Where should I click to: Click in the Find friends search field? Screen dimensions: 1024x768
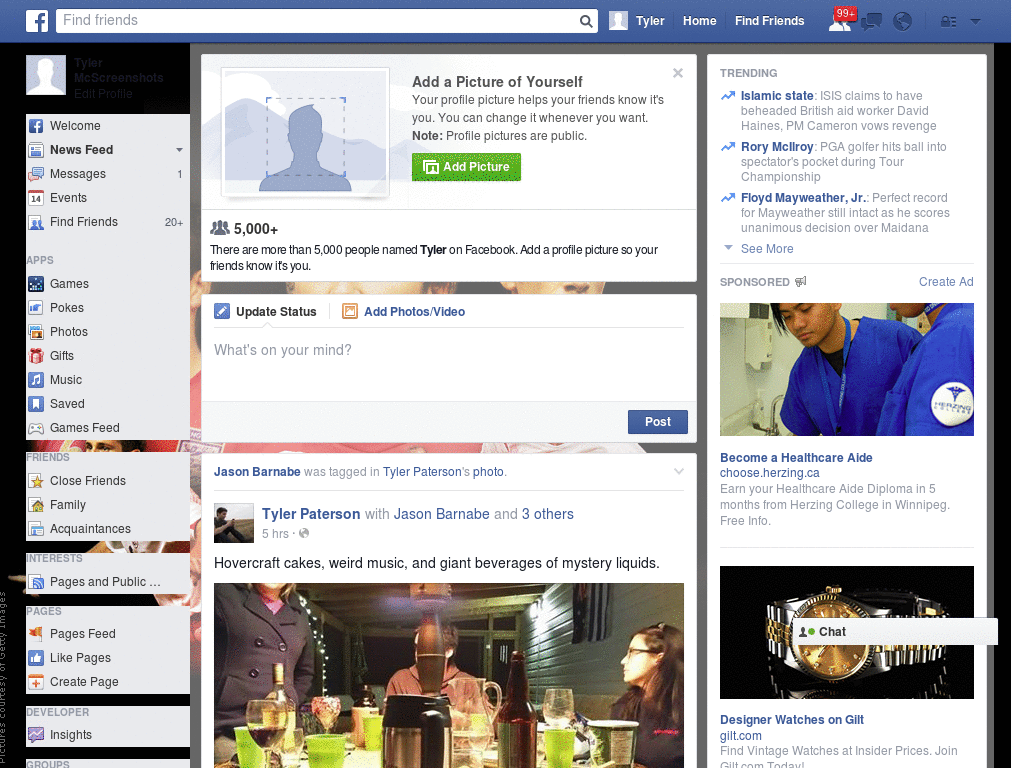(x=319, y=21)
